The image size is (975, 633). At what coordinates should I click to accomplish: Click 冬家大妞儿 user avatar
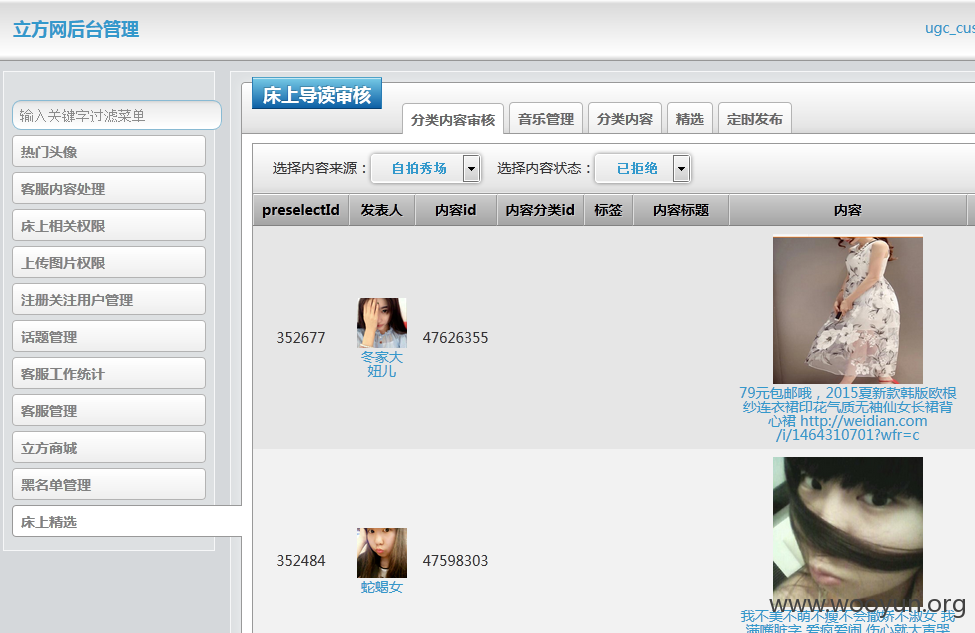coord(382,323)
